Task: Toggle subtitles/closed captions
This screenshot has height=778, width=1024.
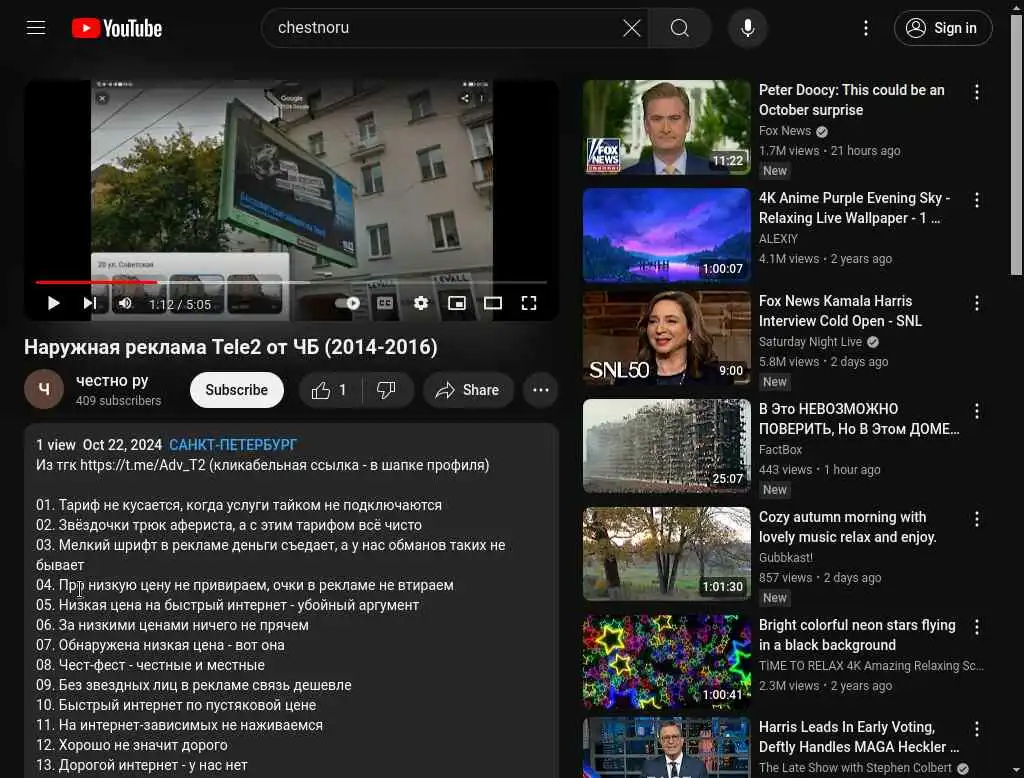Action: point(385,303)
